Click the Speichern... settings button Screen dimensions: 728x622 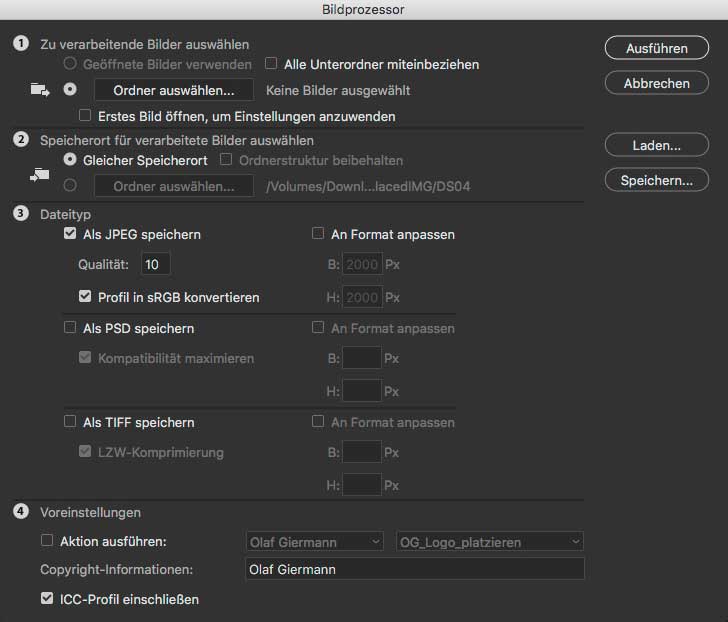pyautogui.click(x=656, y=180)
